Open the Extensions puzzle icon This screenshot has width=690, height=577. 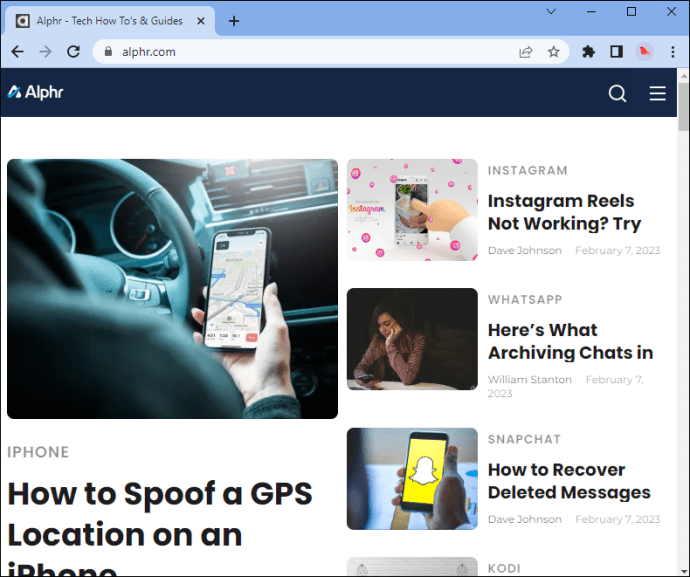pos(588,52)
